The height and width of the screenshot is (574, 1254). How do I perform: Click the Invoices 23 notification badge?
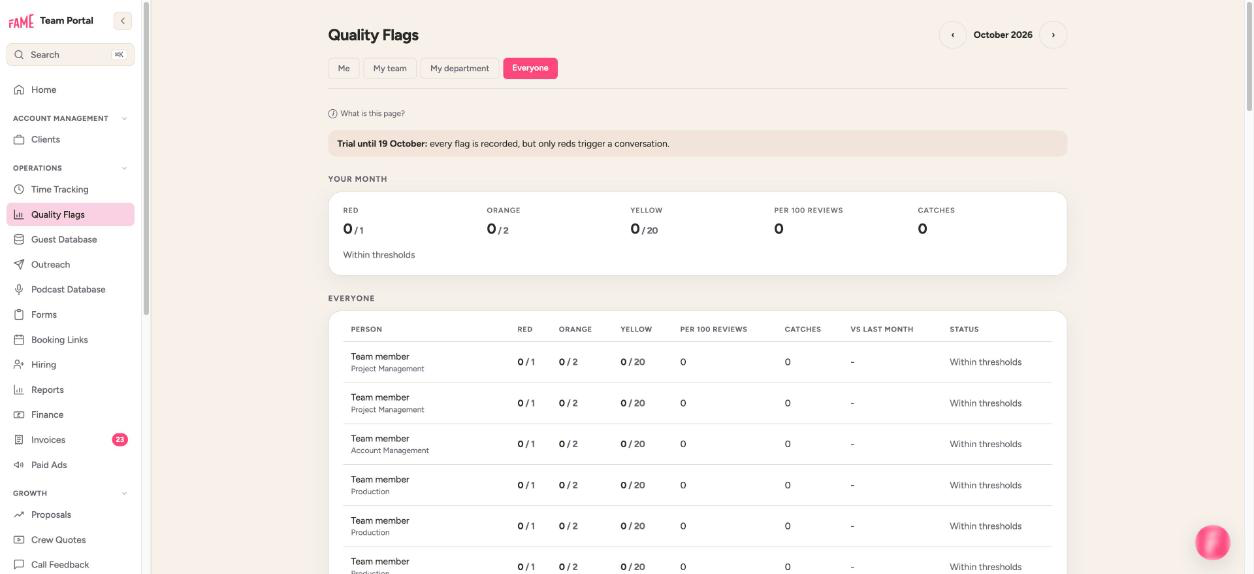[x=120, y=440]
